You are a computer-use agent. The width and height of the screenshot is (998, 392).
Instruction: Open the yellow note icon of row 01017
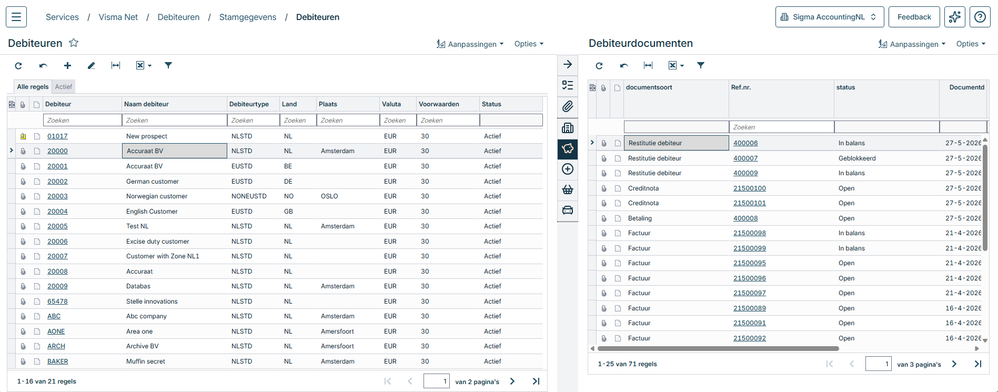23,136
